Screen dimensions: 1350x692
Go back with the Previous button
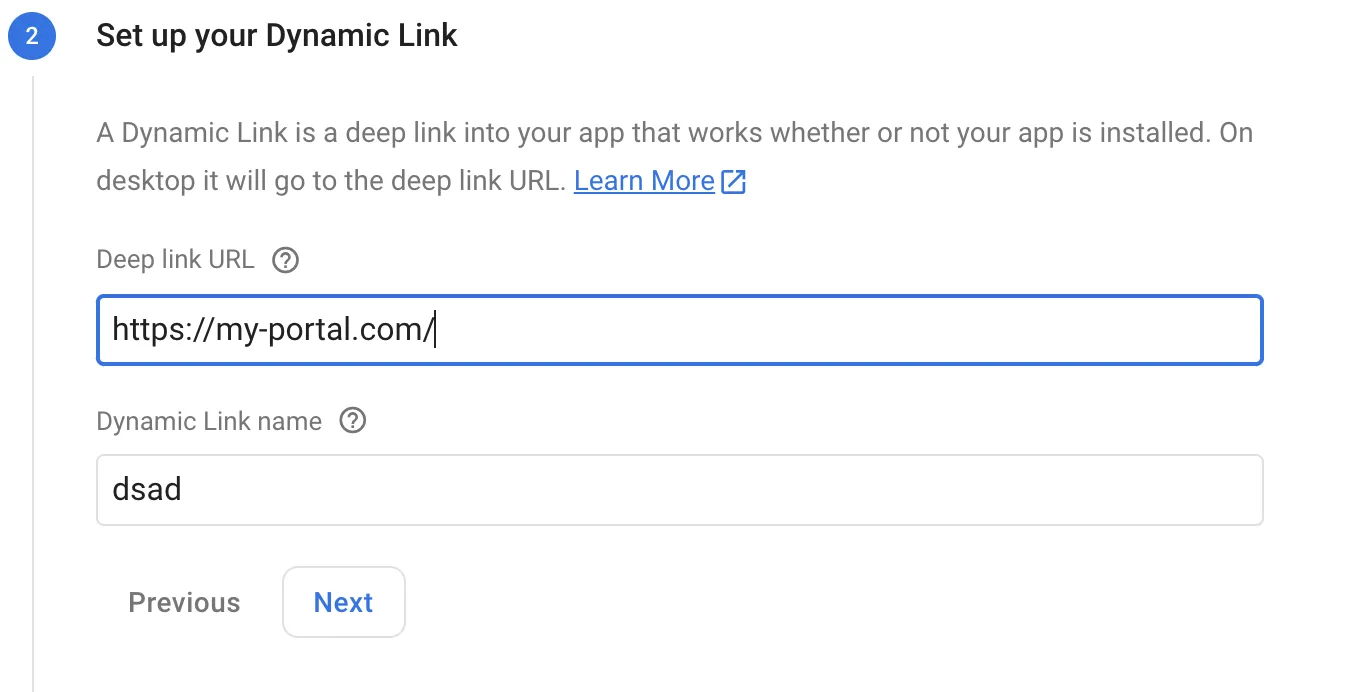click(184, 602)
